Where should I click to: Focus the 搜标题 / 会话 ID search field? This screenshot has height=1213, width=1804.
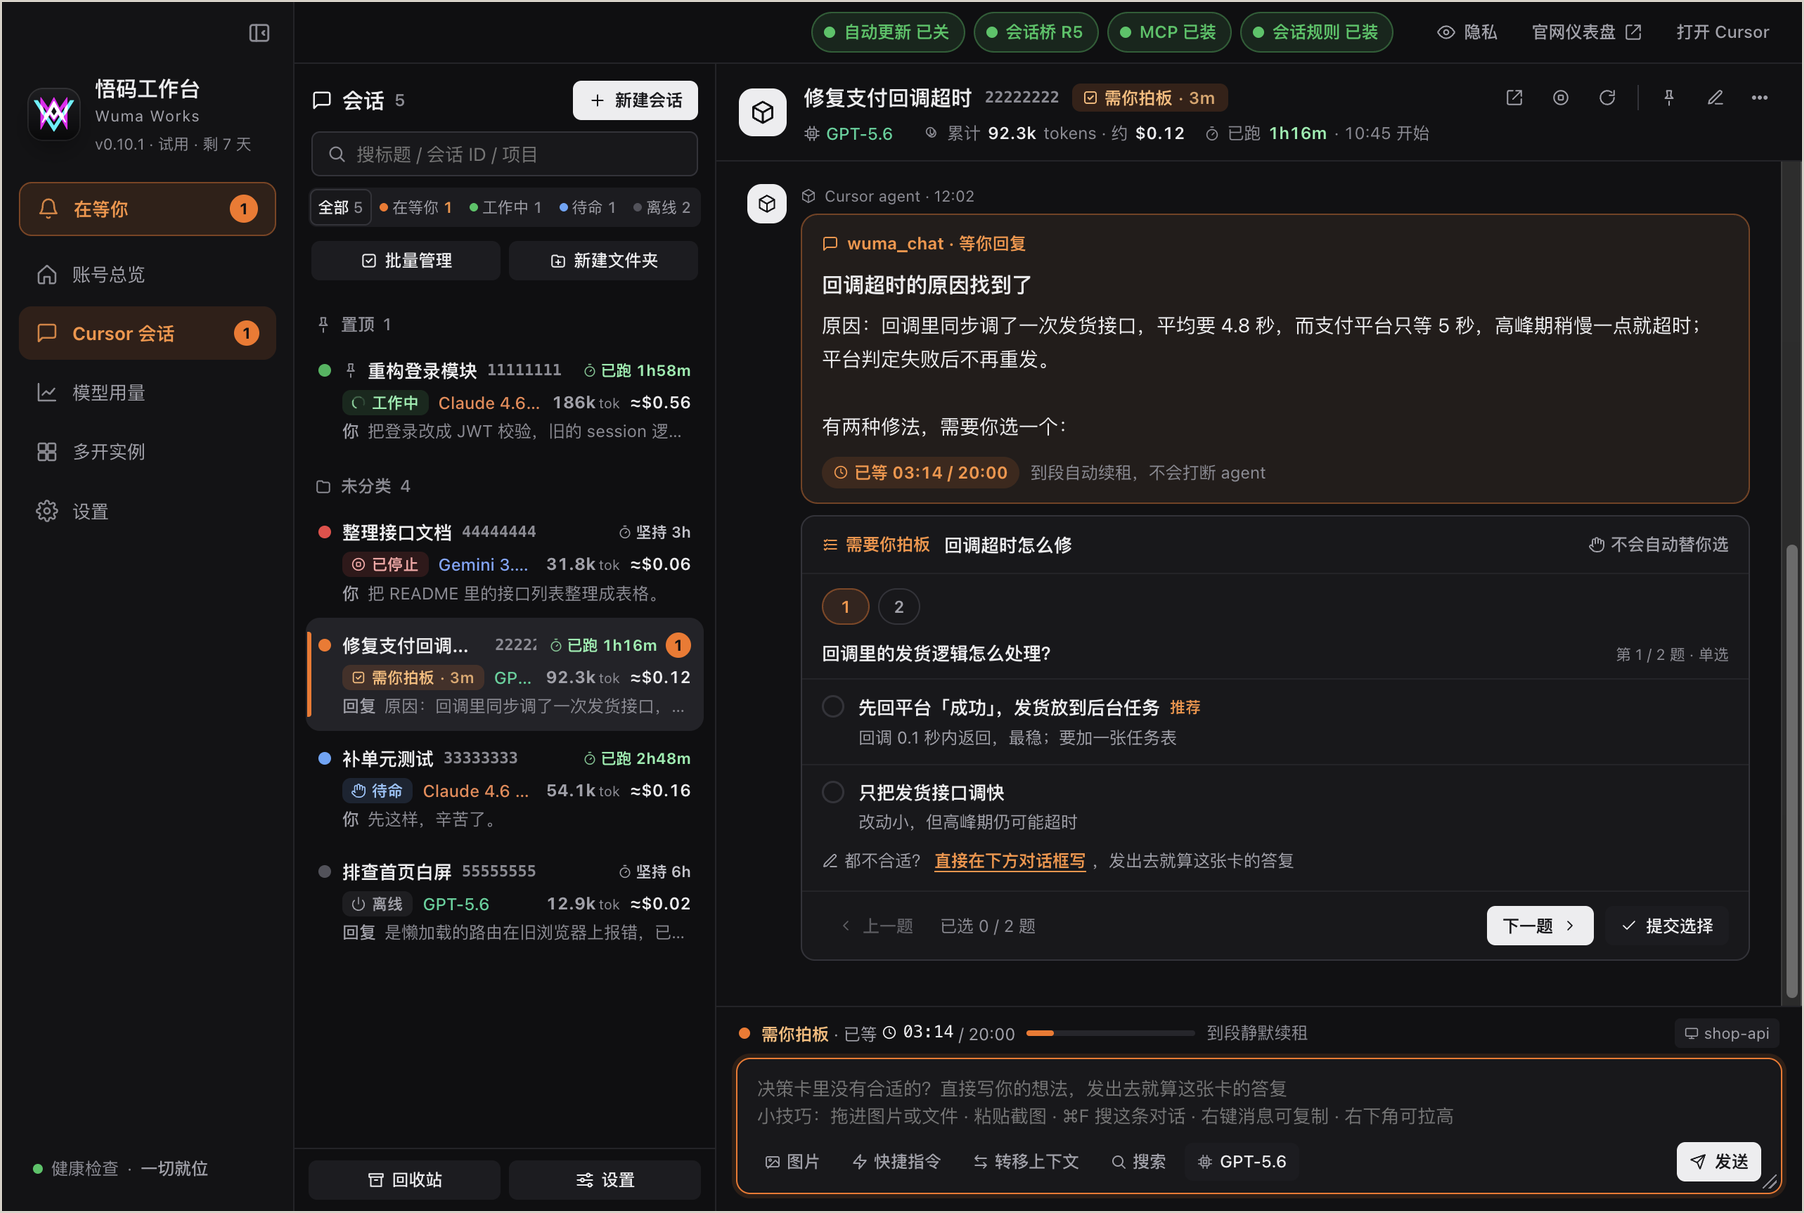tap(504, 154)
